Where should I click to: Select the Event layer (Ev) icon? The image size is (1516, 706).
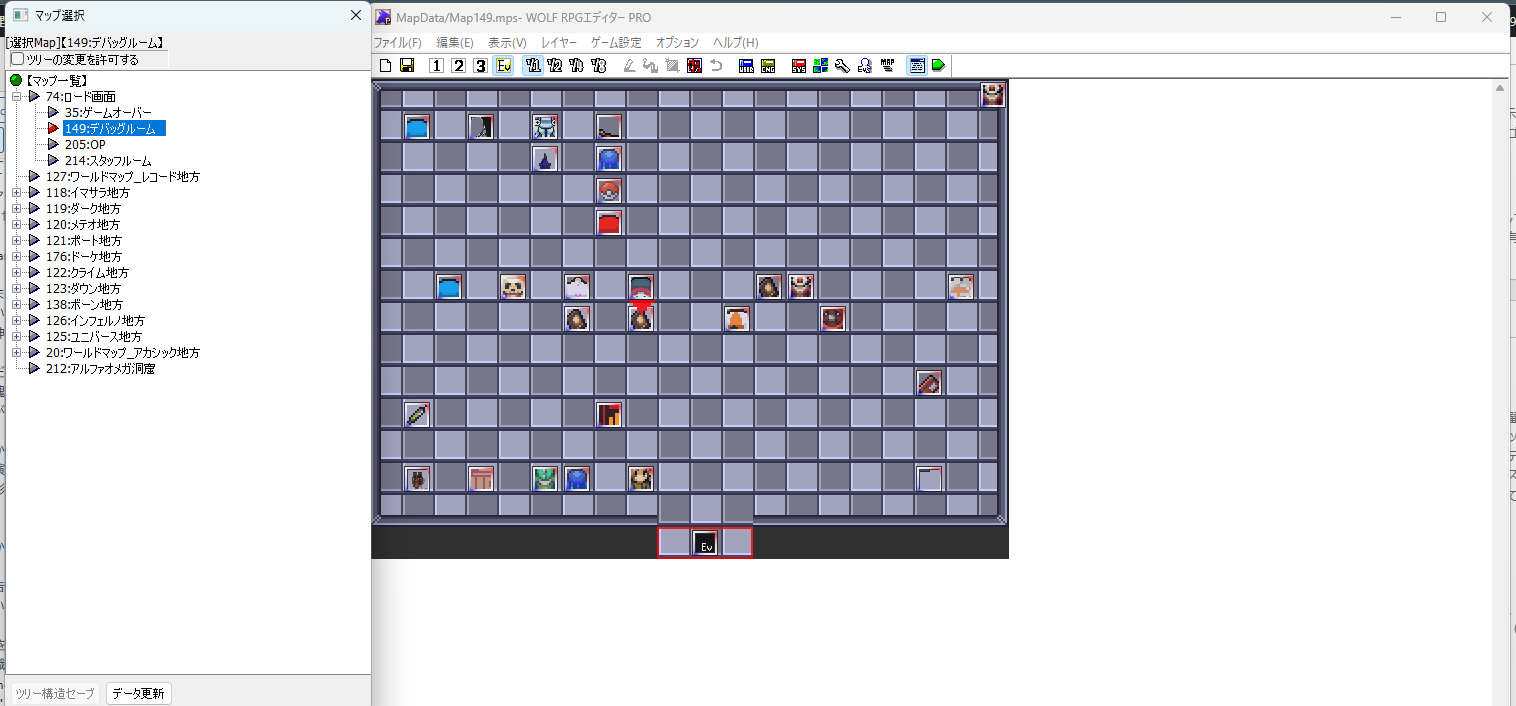[504, 66]
